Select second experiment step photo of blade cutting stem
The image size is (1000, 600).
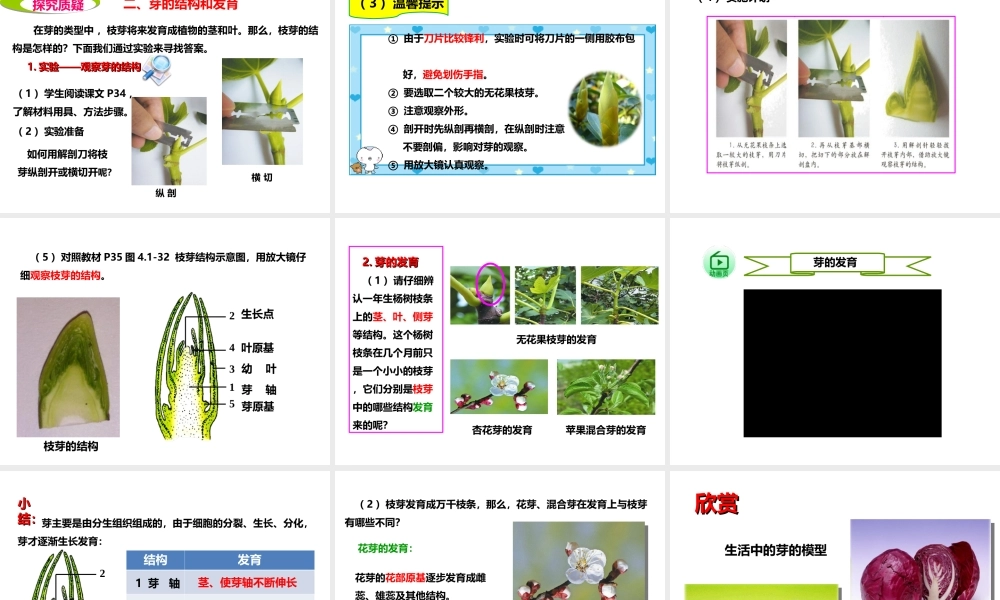[x=834, y=78]
